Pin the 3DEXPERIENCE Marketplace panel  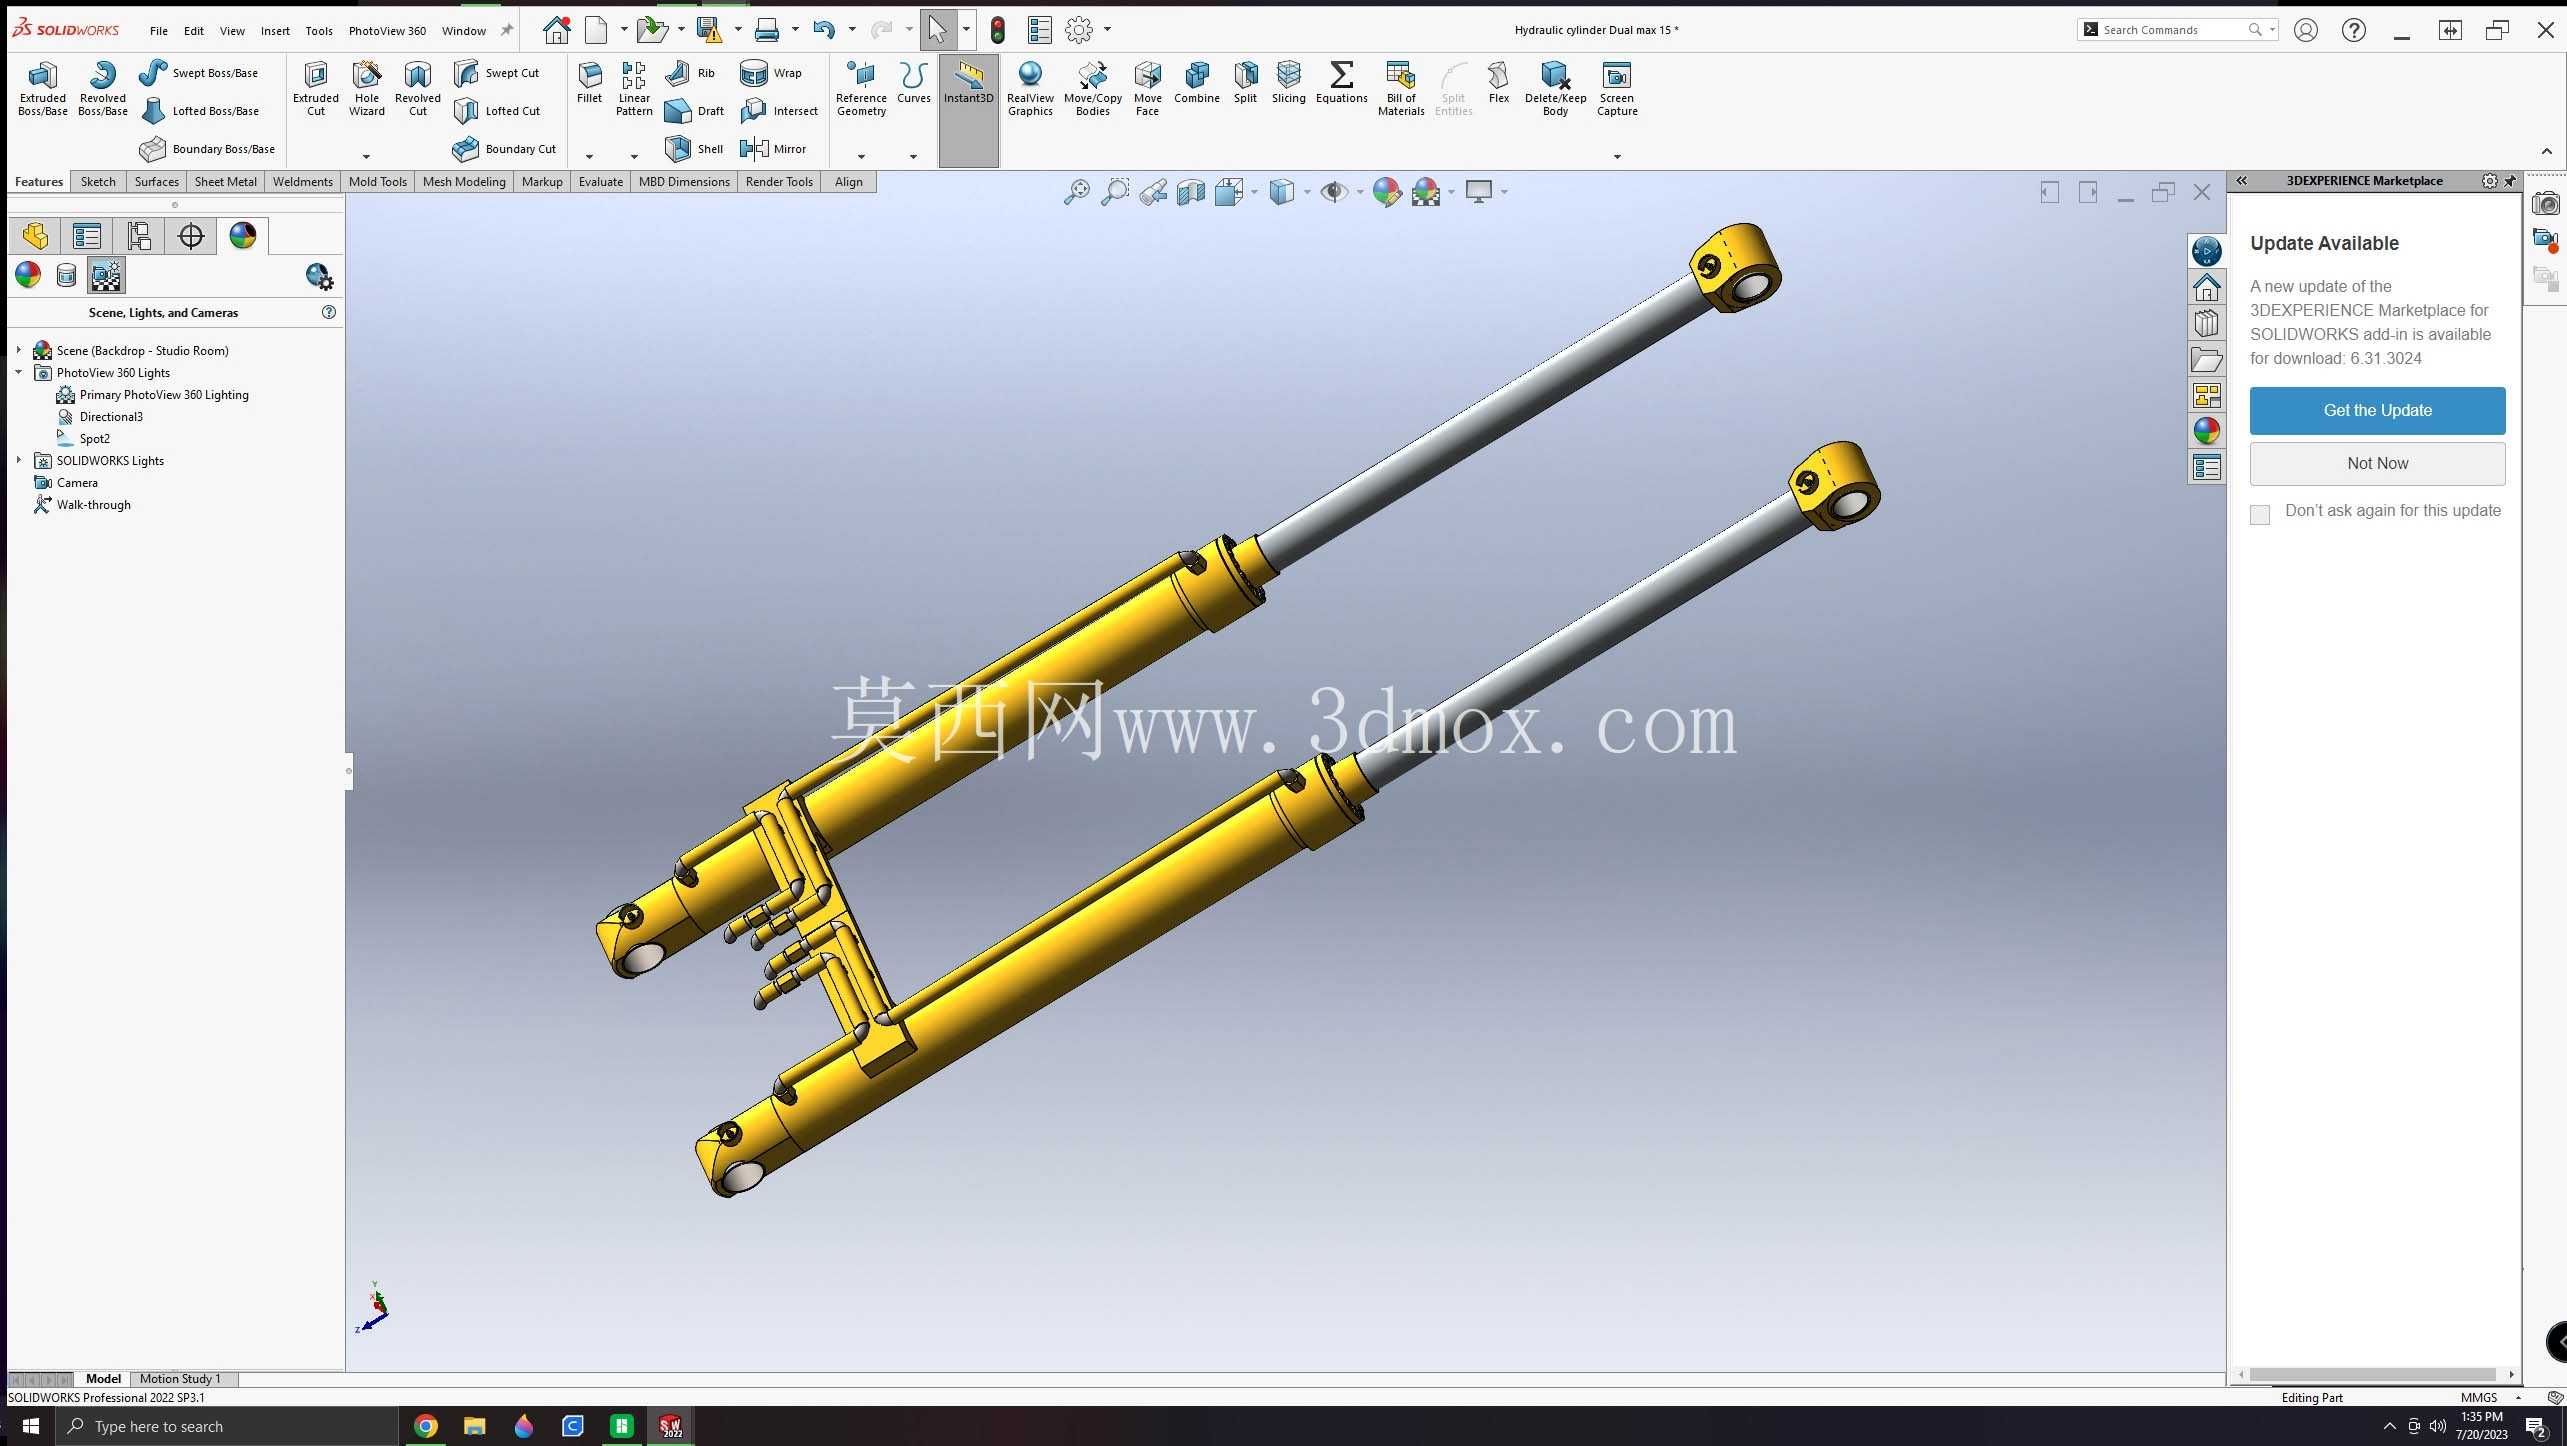2510,181
